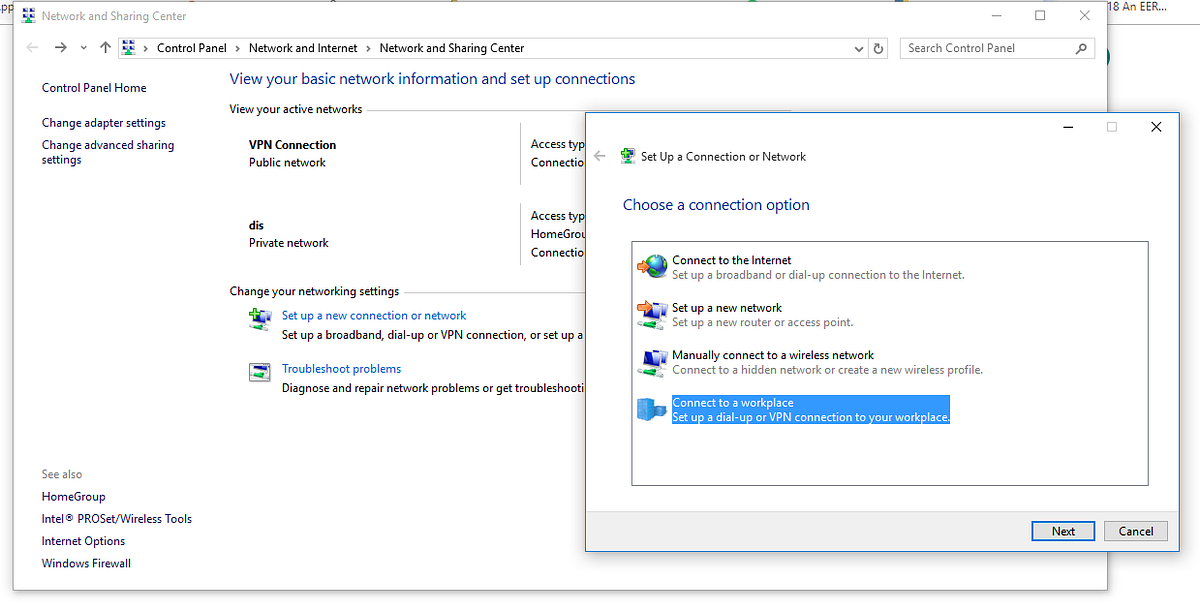1200x605 pixels.
Task: Open recent locations dropdown arrow in Control Panel
Action: tap(83, 48)
